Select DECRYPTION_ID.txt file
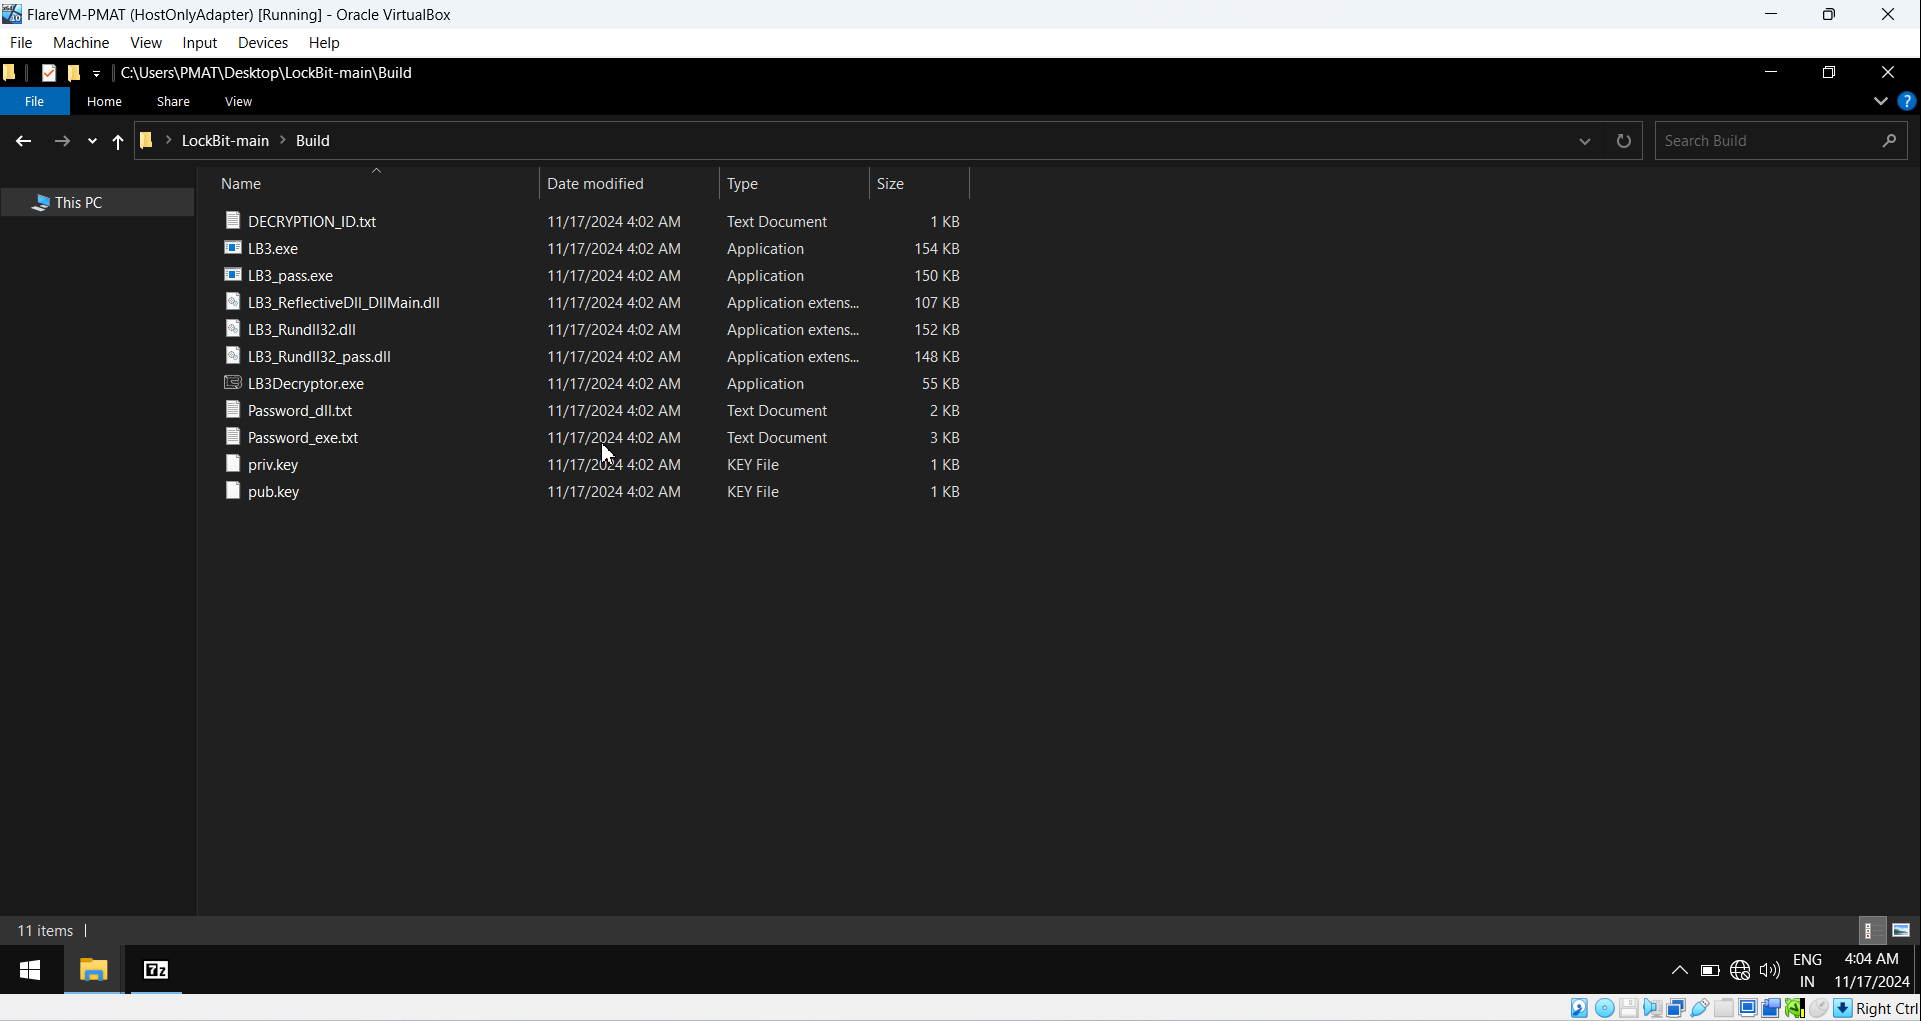 click(x=311, y=221)
